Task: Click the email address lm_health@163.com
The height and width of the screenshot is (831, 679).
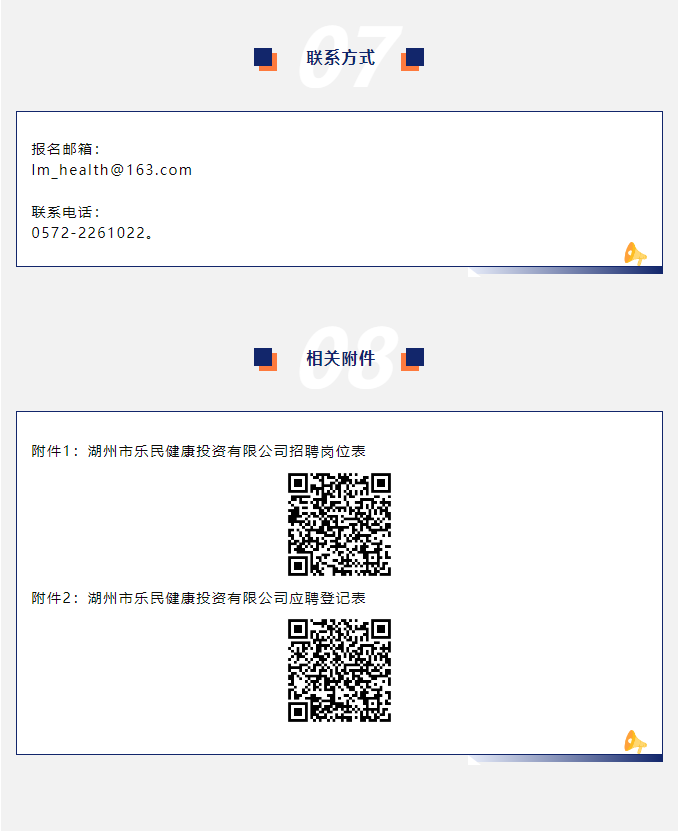Action: tap(111, 170)
